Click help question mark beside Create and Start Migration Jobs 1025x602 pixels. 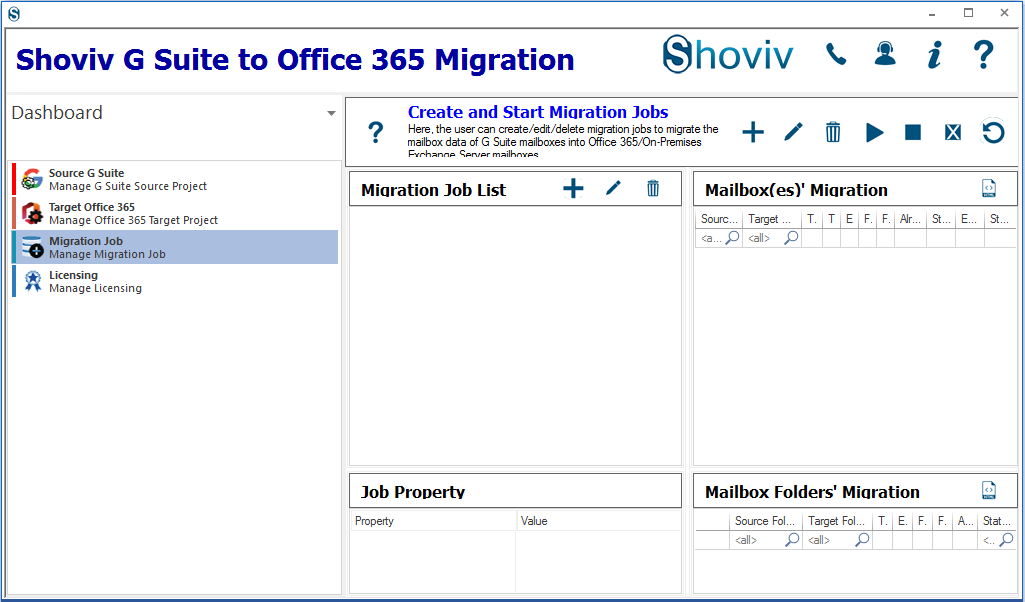[375, 133]
